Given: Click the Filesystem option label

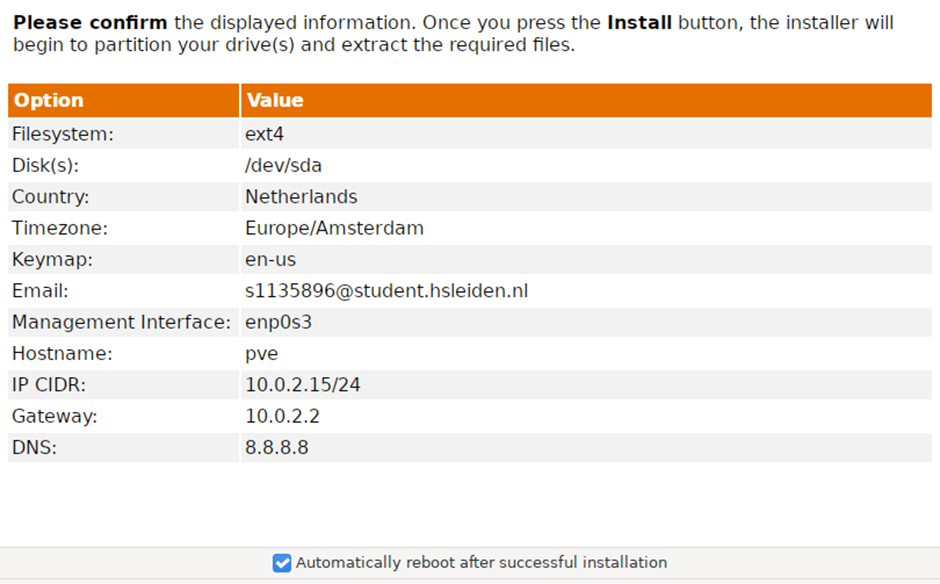Looking at the screenshot, I should tap(62, 134).
